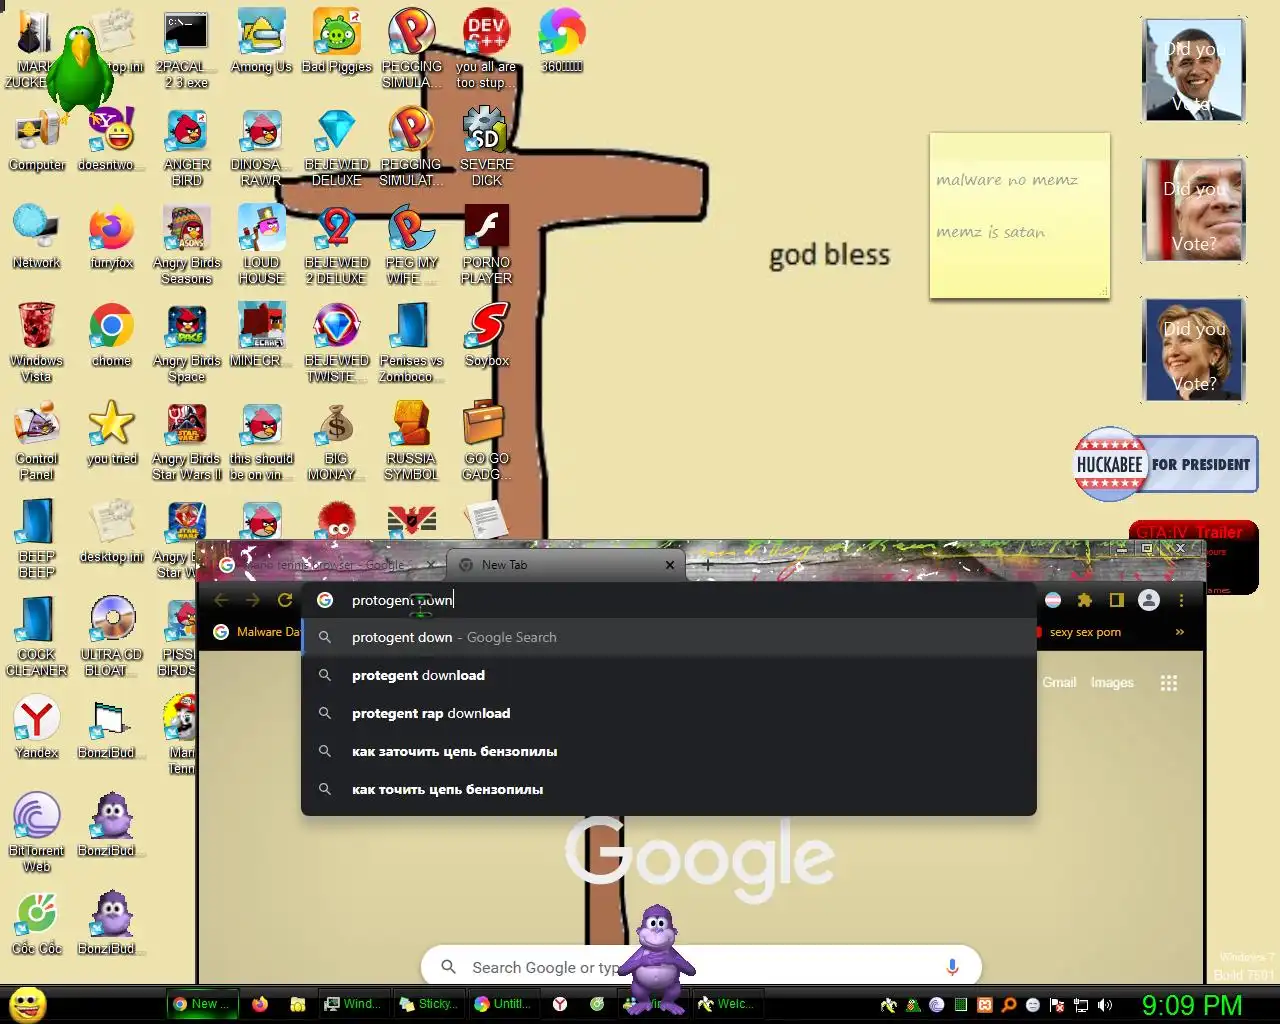Switch to the 'Sticky…' taskbar button
1280x1024 pixels.
[428, 1004]
